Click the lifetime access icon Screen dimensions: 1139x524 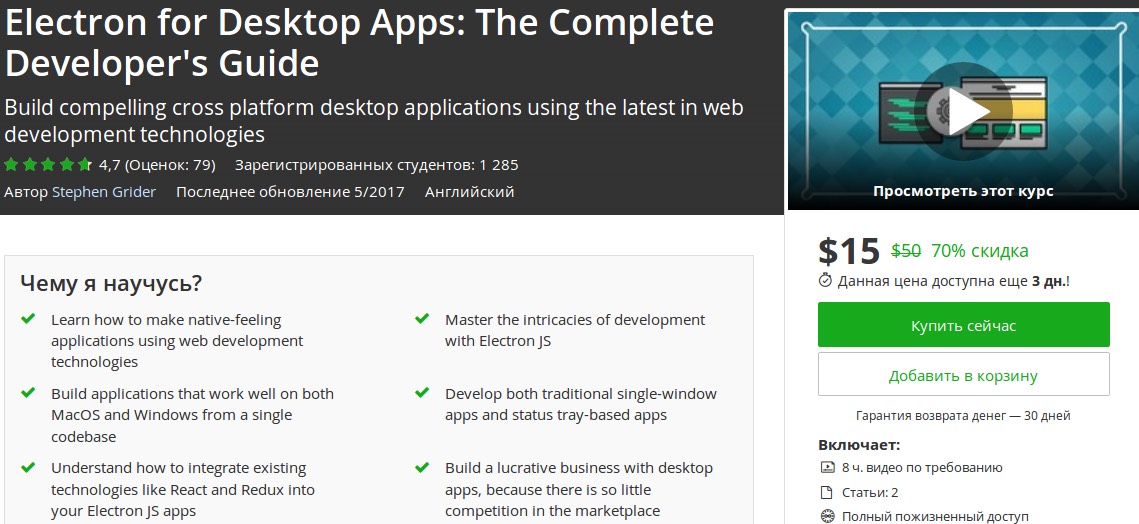tap(826, 517)
